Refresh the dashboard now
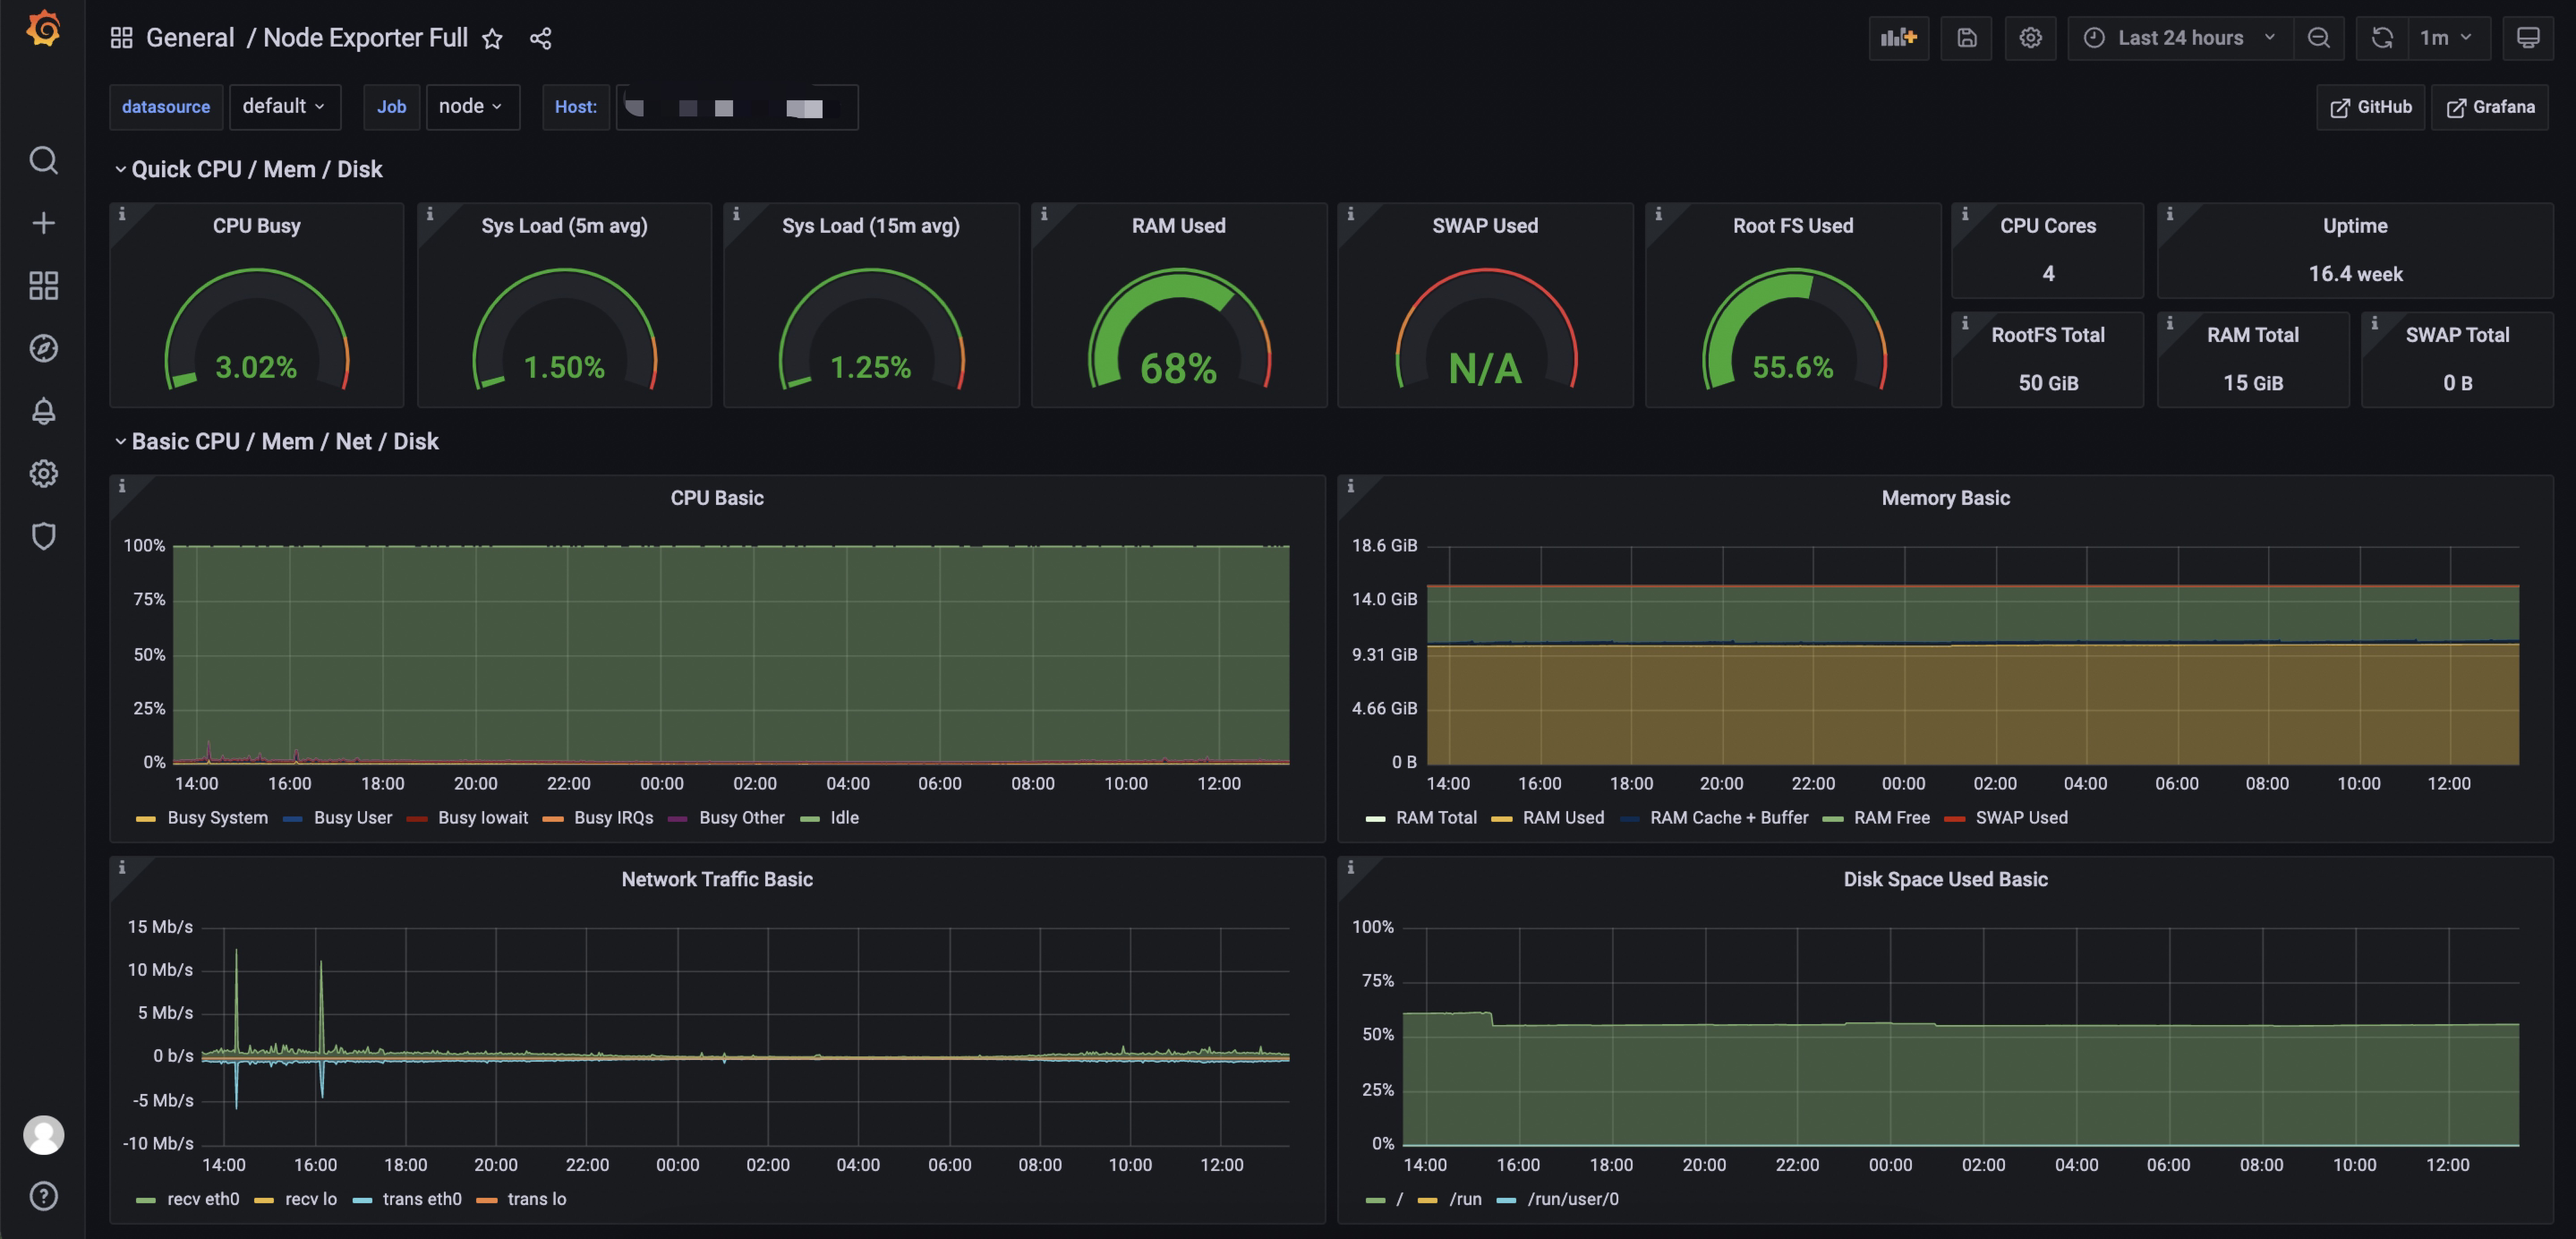 point(2382,38)
